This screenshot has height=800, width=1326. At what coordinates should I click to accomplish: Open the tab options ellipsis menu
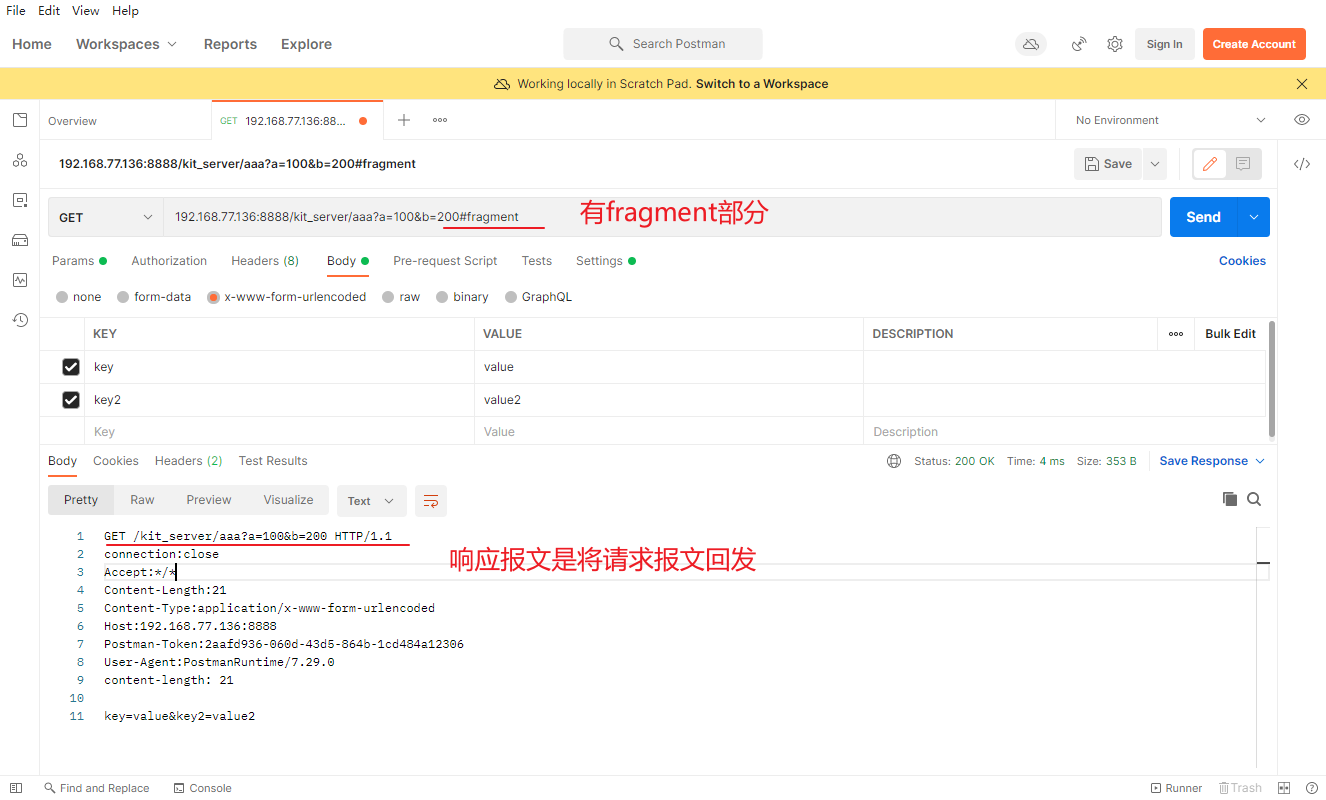tap(440, 120)
